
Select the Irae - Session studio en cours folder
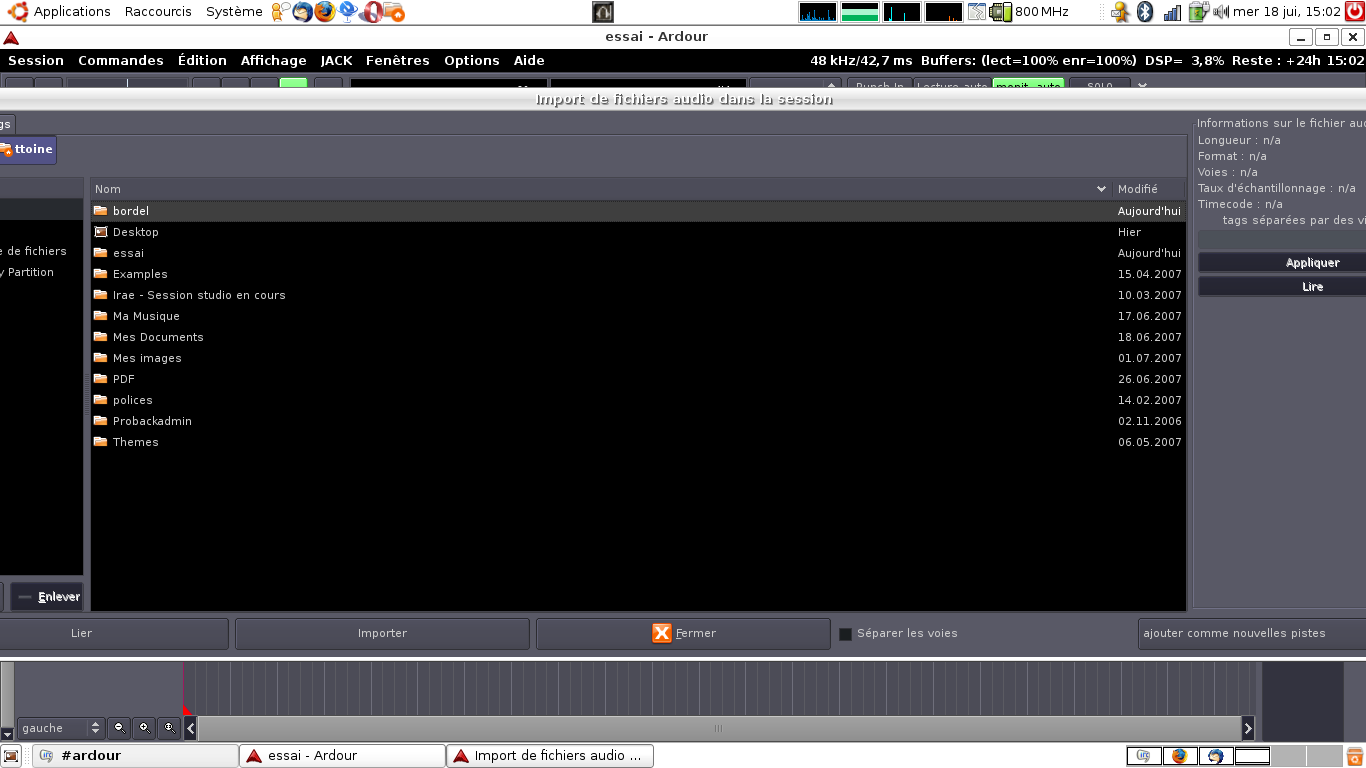pos(199,295)
